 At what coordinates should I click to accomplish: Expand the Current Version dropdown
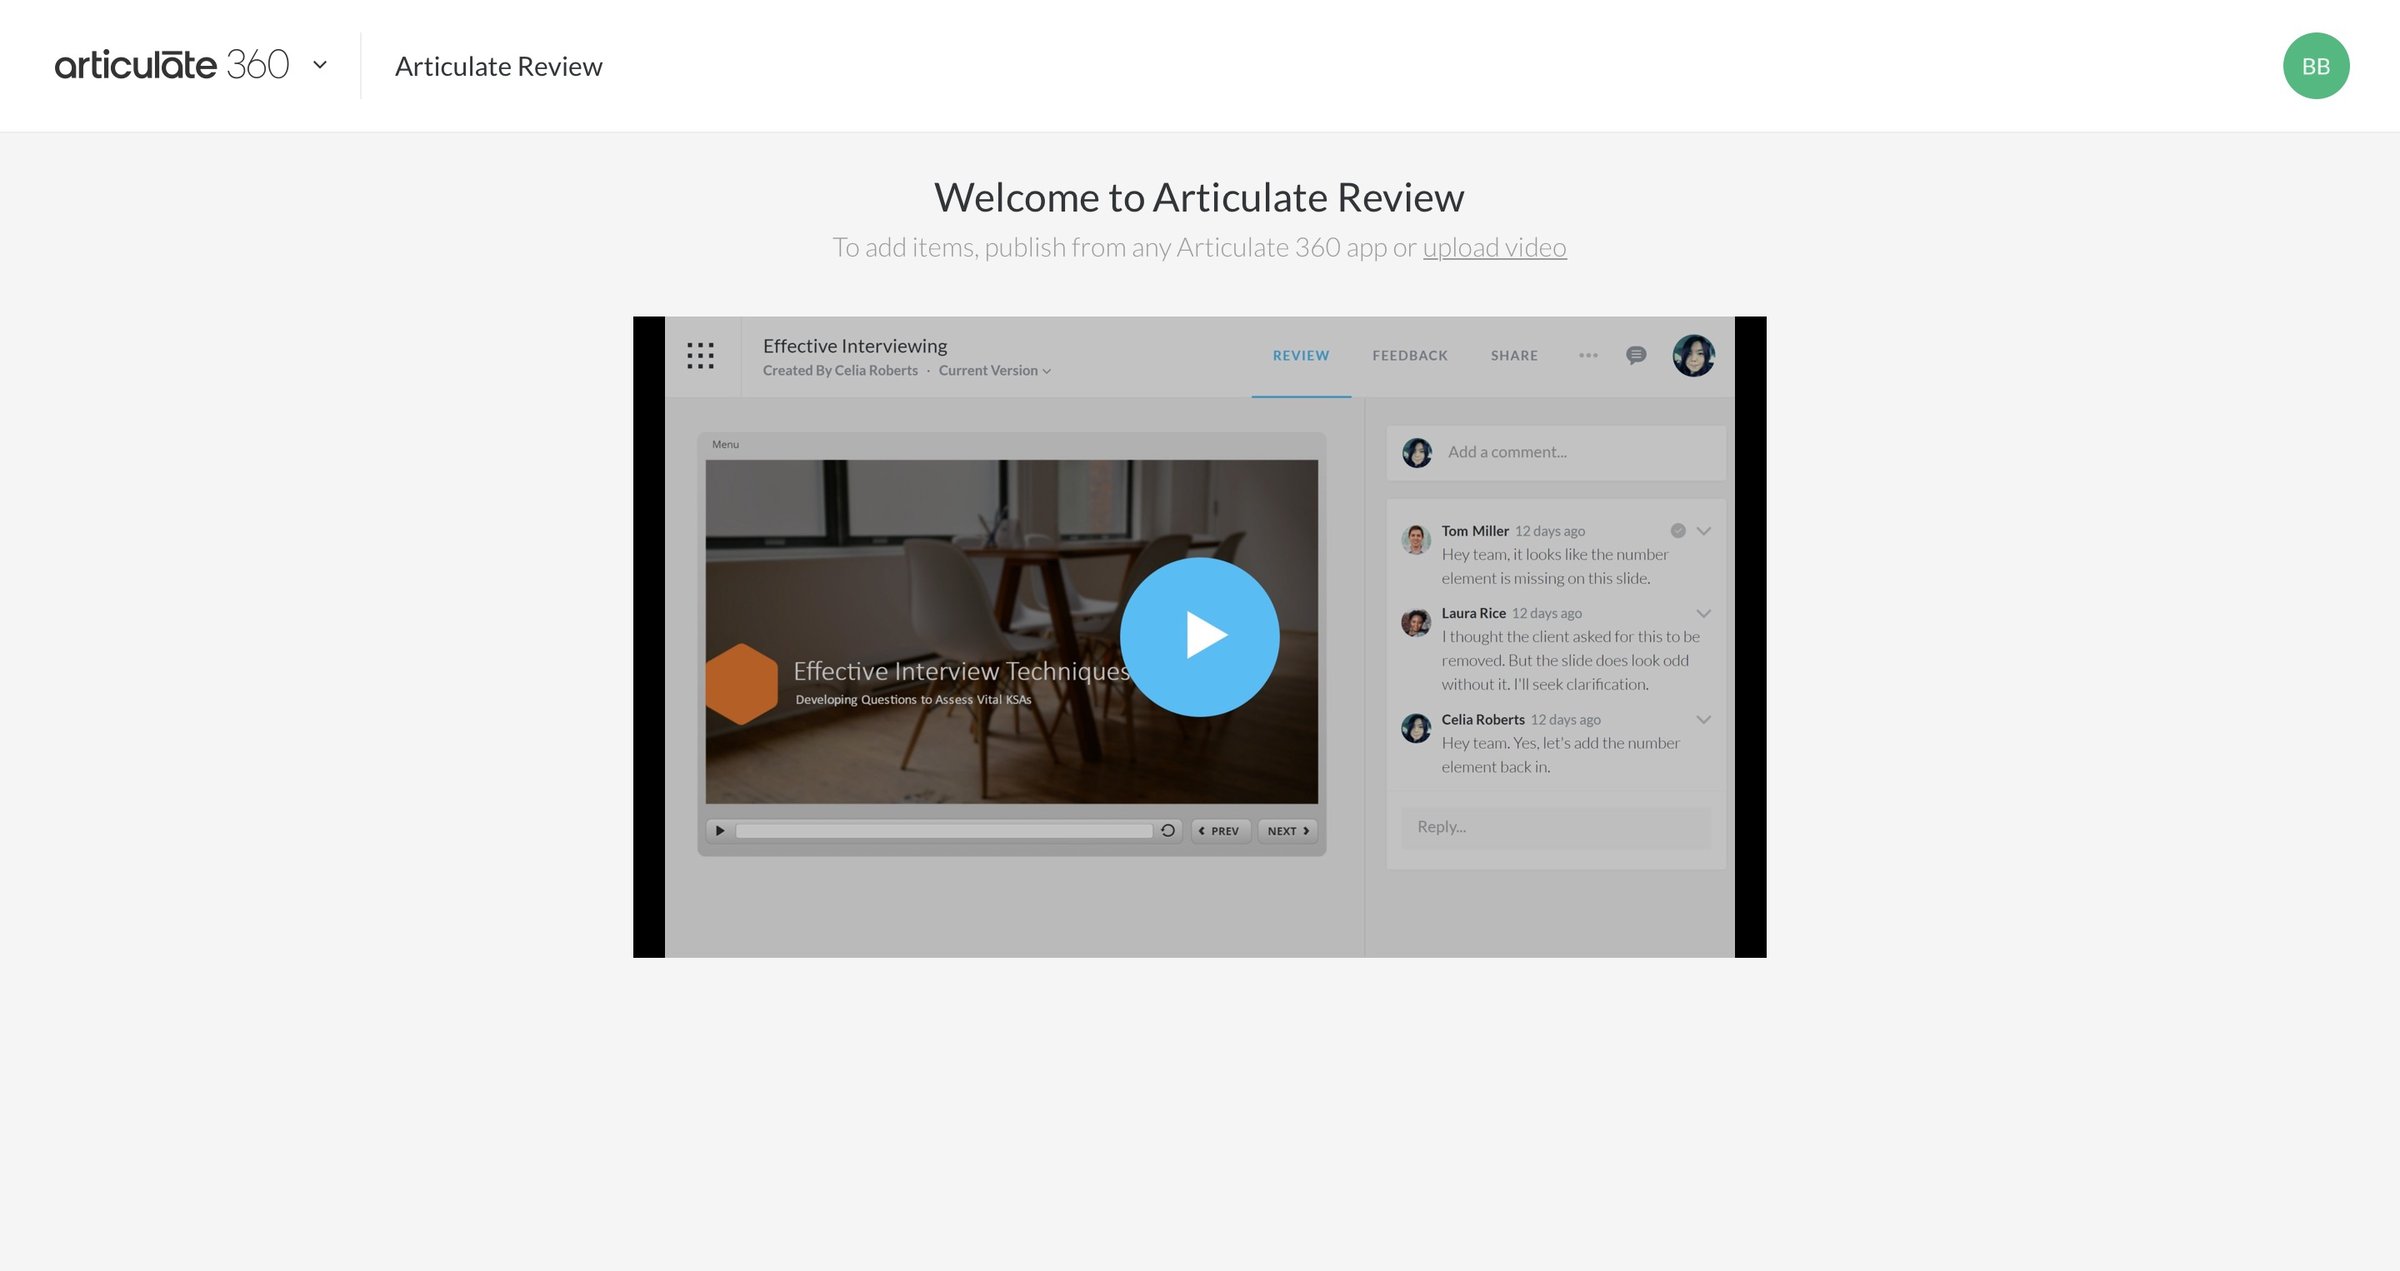pyautogui.click(x=995, y=371)
